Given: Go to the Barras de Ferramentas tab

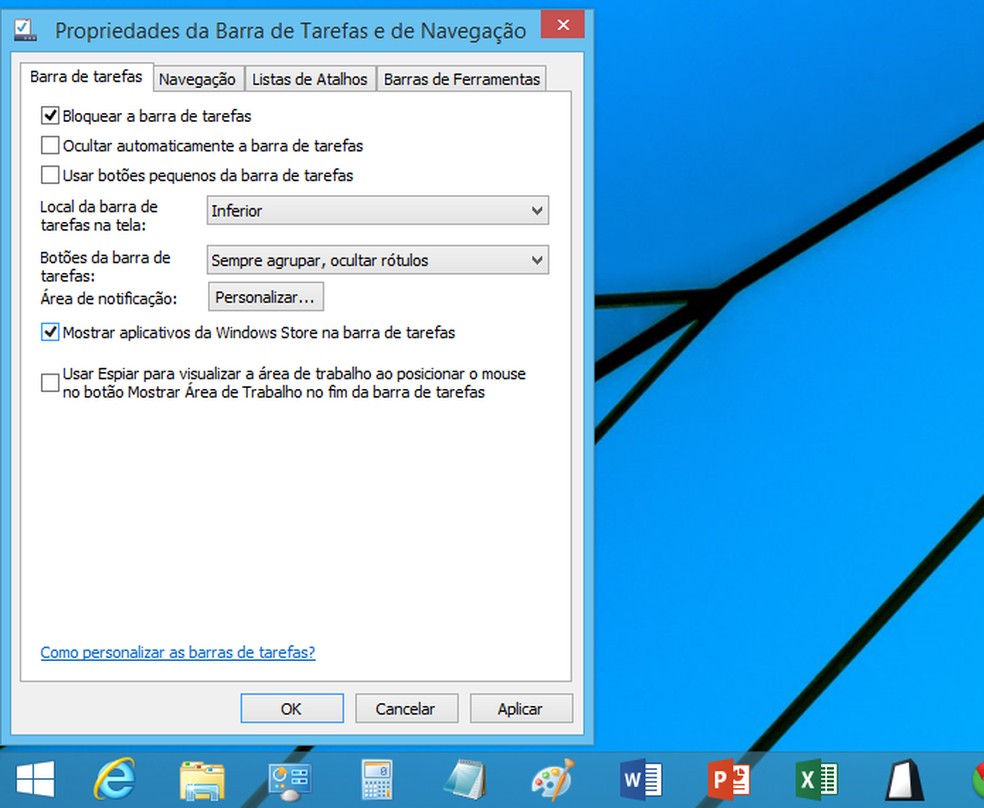Looking at the screenshot, I should click(462, 79).
